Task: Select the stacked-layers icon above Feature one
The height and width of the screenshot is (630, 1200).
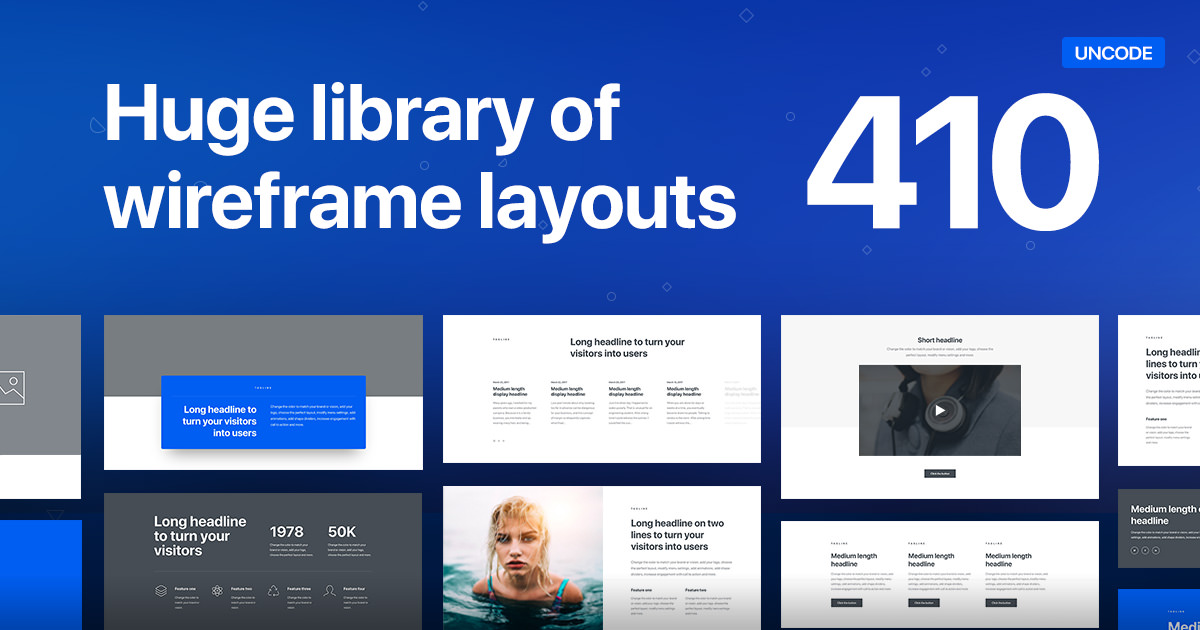Action: [161, 590]
